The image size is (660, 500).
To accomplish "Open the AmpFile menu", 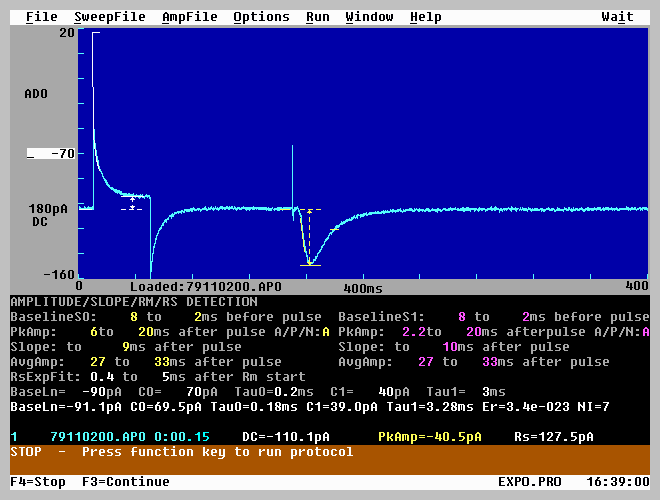I will pyautogui.click(x=189, y=17).
